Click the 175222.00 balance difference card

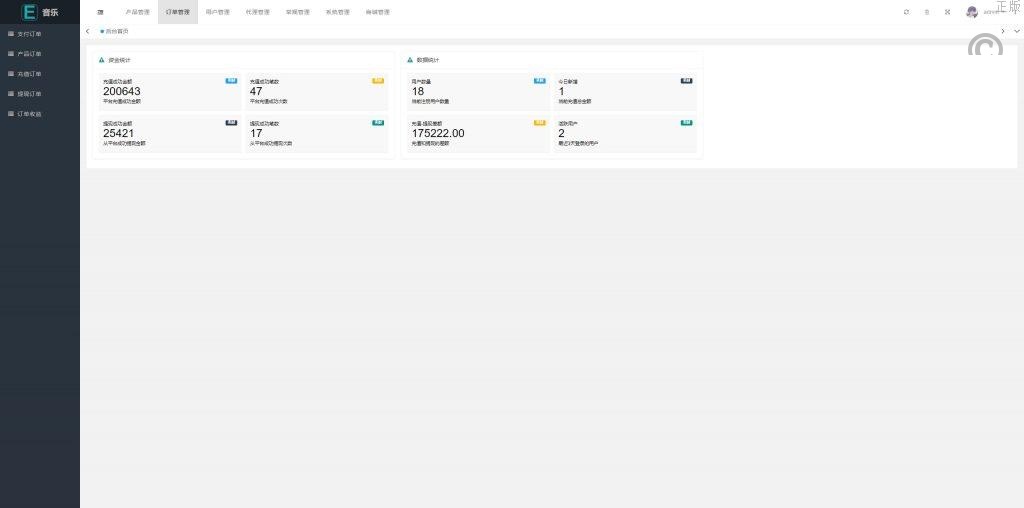point(477,133)
